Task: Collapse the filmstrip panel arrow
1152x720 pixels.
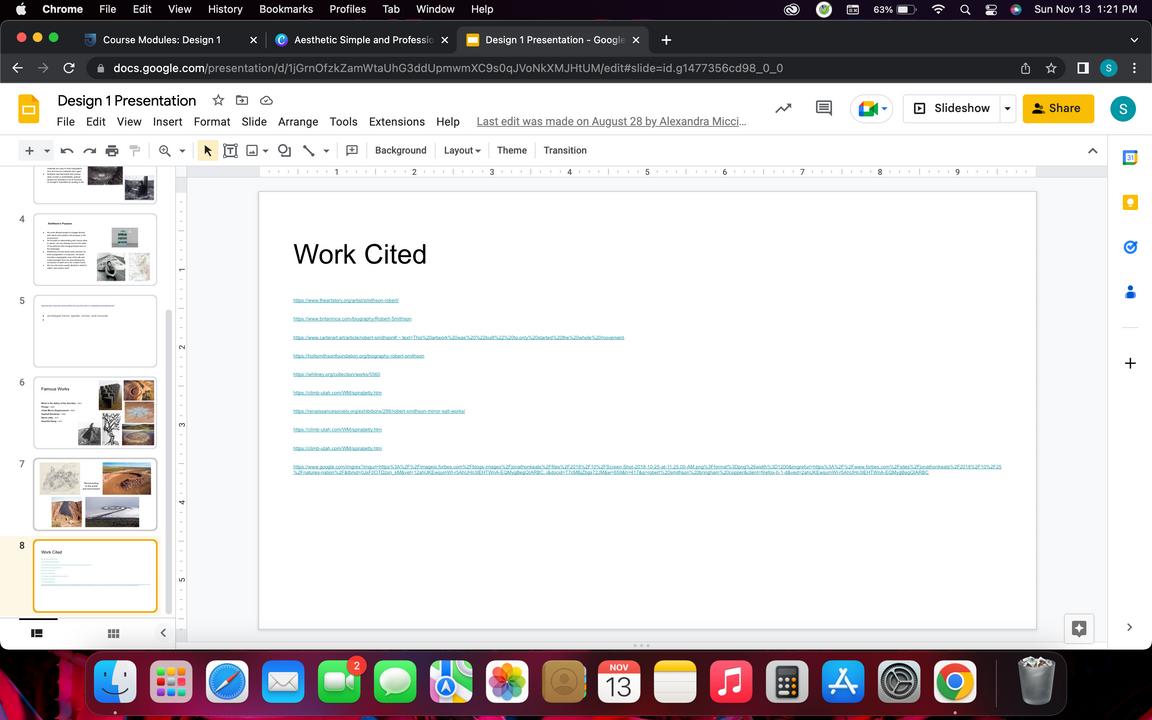Action: click(x=163, y=633)
